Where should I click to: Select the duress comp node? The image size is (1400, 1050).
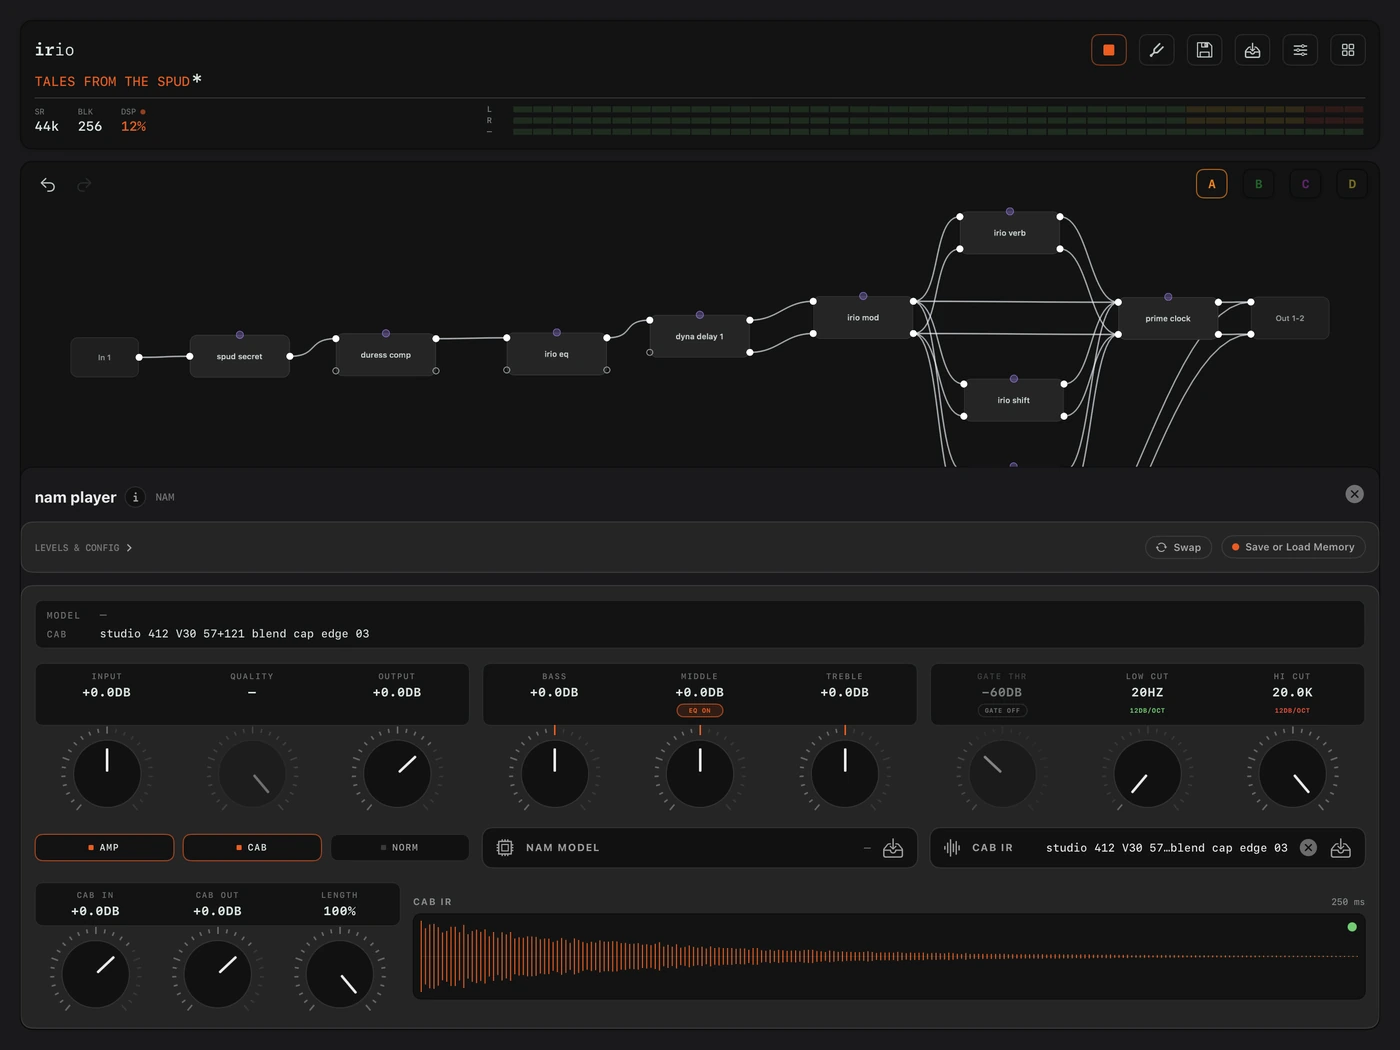[386, 355]
